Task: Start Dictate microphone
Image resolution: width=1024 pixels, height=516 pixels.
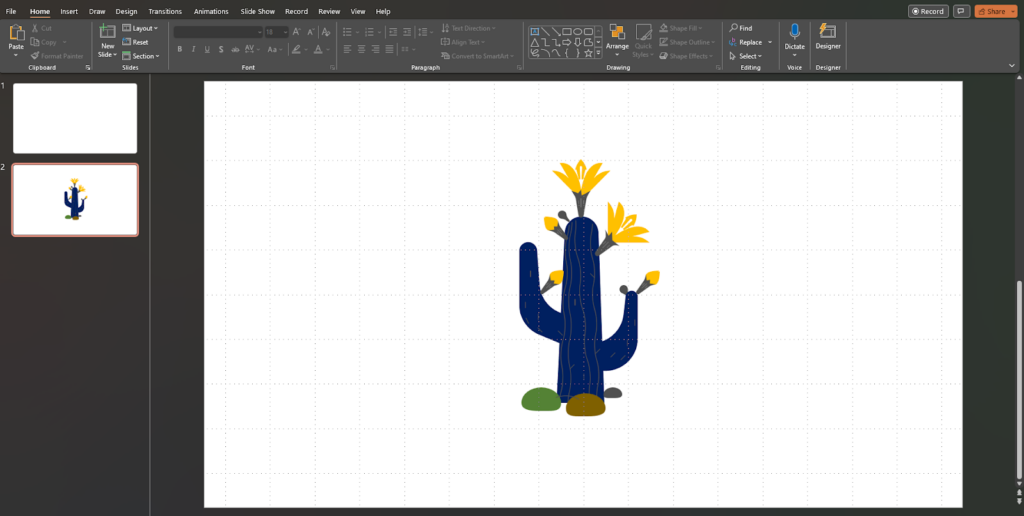Action: click(795, 33)
